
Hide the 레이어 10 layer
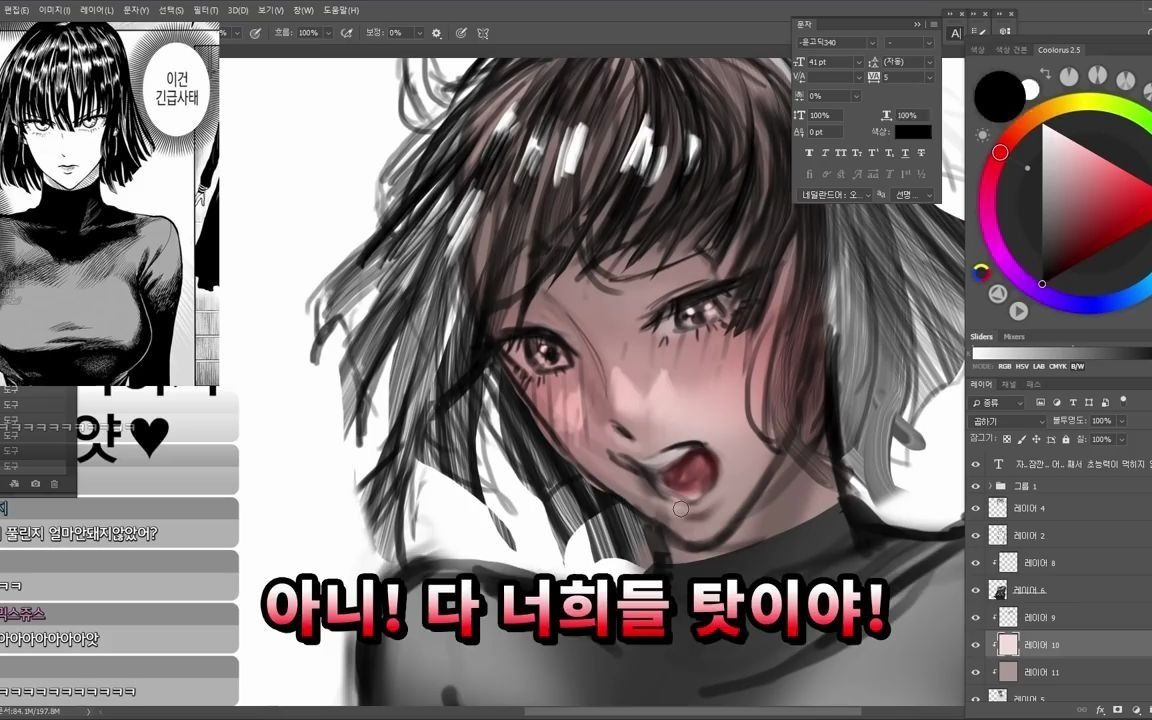tap(976, 645)
